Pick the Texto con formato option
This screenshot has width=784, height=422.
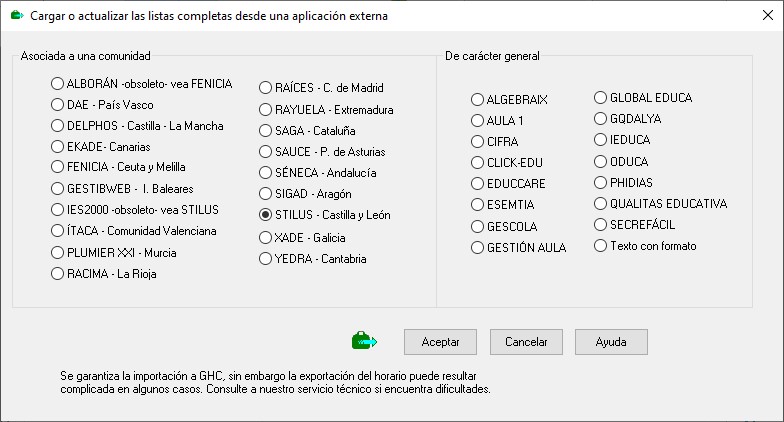(645, 246)
